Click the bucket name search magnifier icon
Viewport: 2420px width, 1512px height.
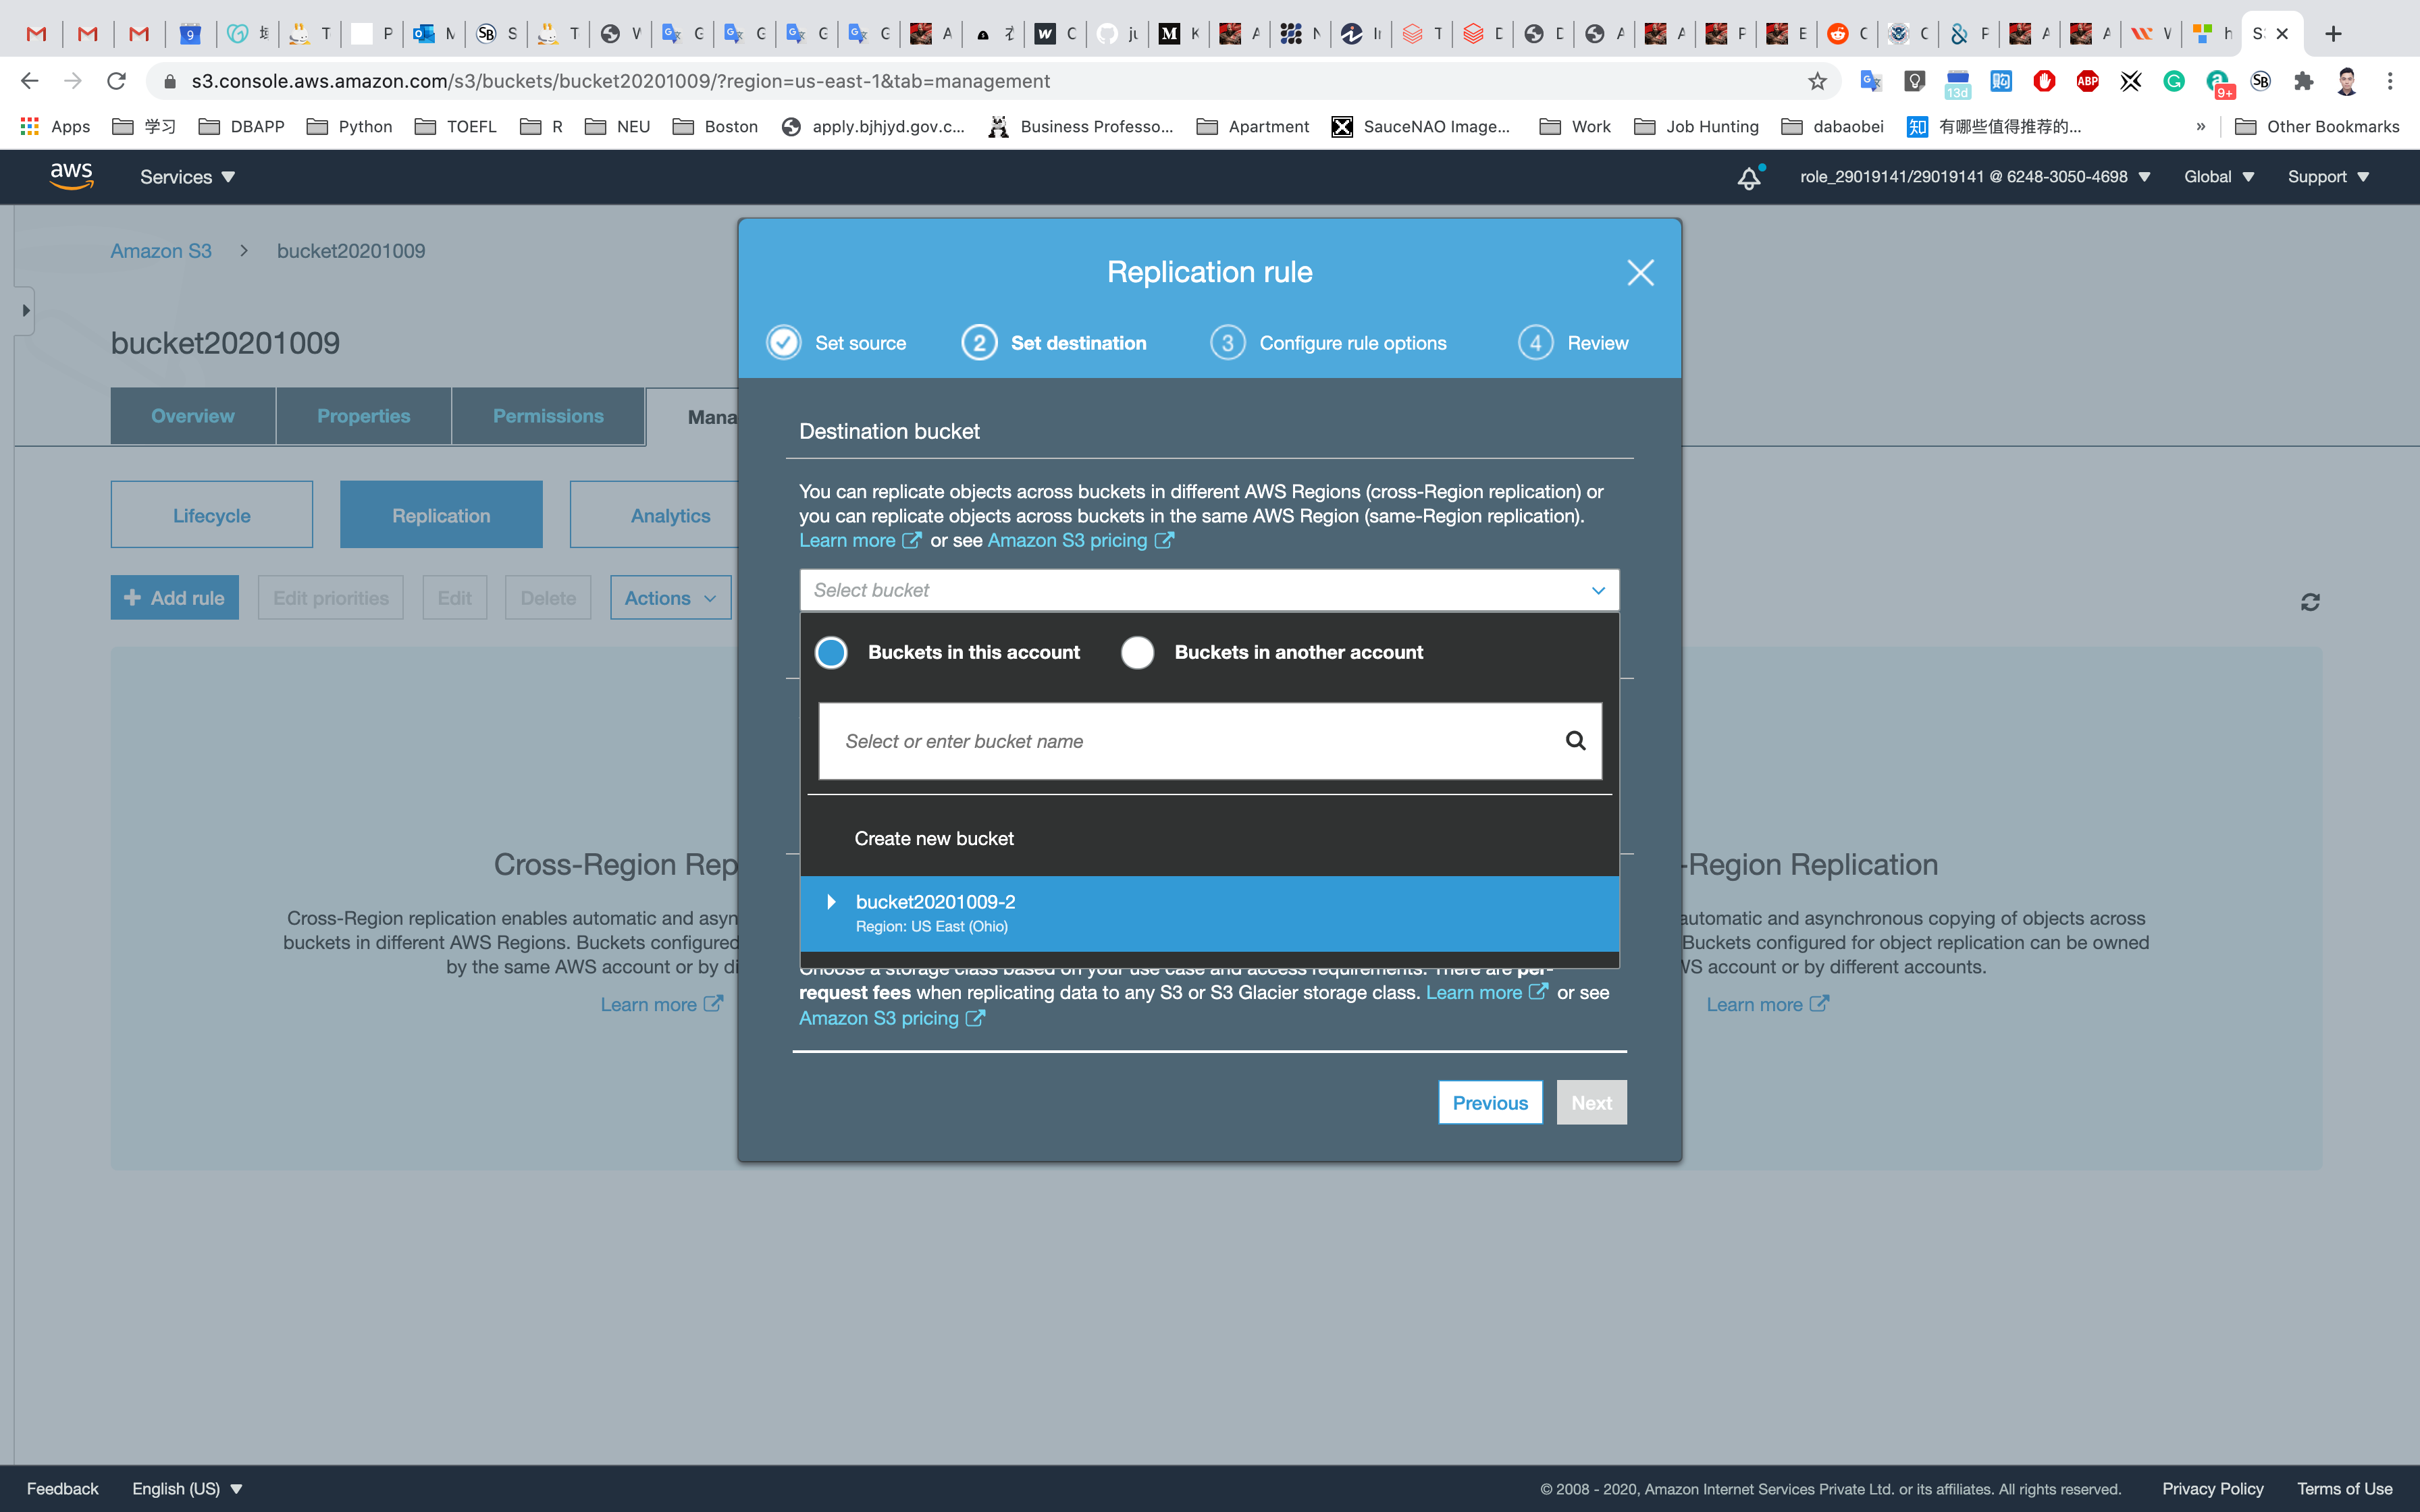1575,741
